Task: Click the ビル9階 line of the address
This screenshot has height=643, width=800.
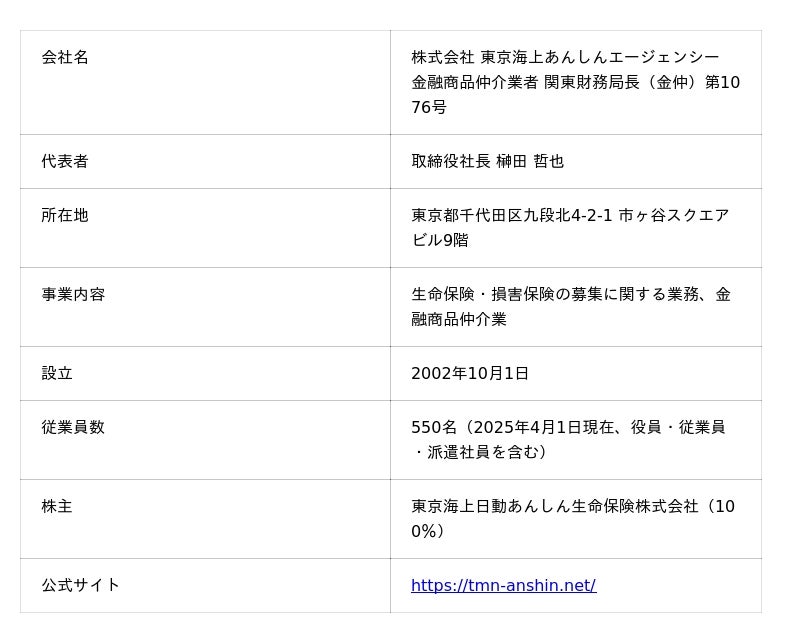Action: click(x=439, y=241)
